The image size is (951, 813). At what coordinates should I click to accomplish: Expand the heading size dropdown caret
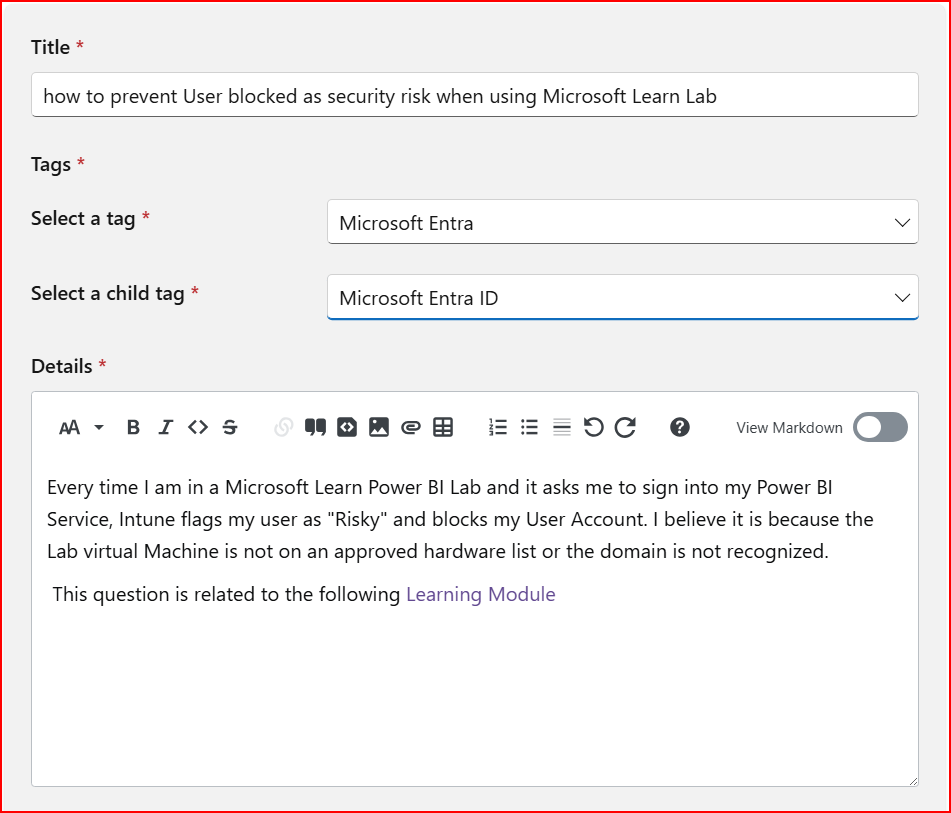click(99, 428)
